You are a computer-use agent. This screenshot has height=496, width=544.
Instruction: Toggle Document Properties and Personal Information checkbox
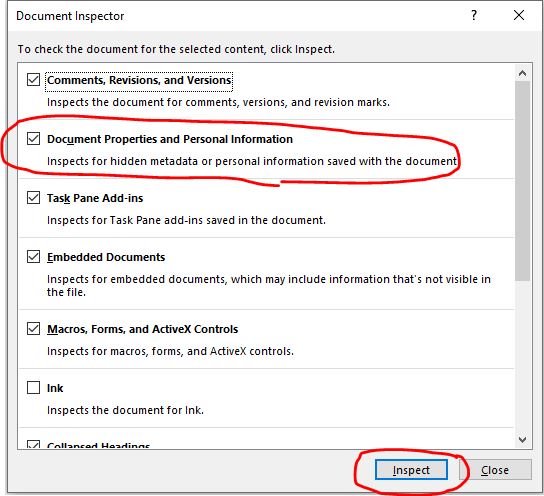[33, 139]
